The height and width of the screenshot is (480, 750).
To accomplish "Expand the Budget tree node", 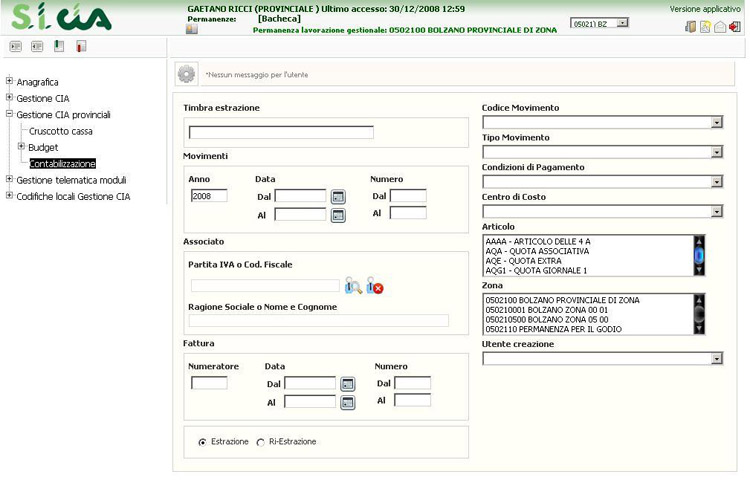I will (x=21, y=146).
